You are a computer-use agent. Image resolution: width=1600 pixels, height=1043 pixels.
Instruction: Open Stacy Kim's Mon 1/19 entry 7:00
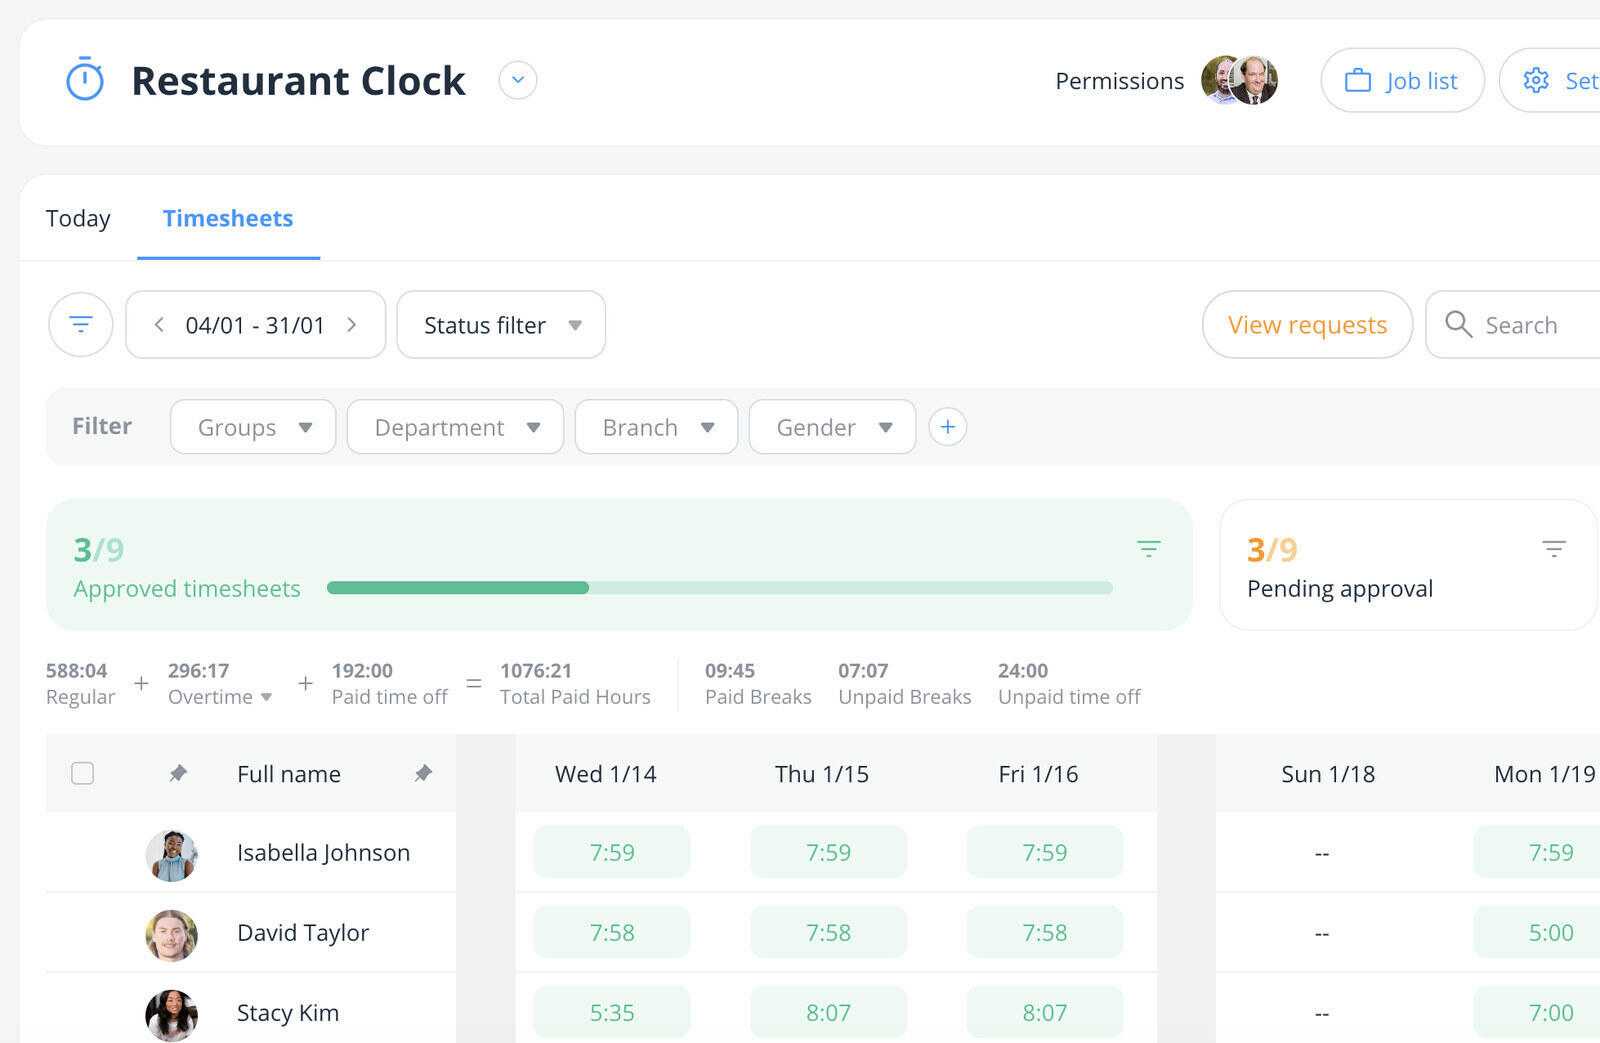point(1537,1012)
